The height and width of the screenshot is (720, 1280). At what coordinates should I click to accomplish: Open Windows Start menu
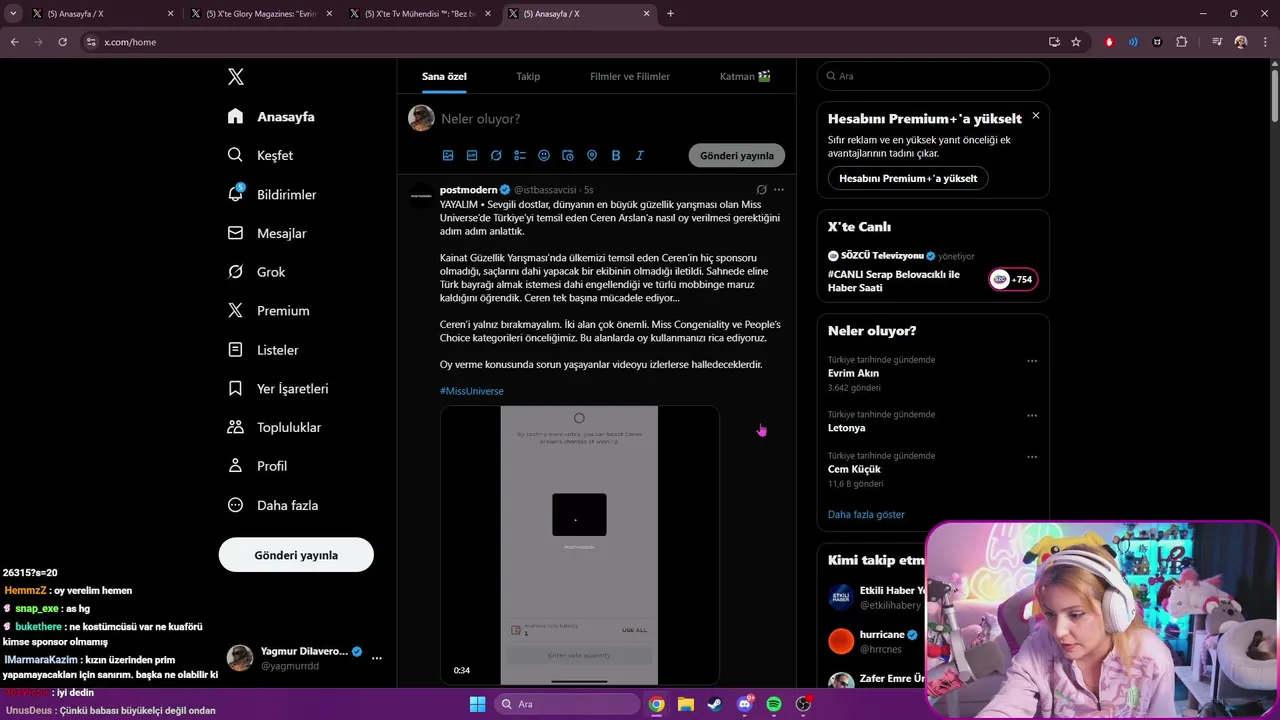coord(477,704)
